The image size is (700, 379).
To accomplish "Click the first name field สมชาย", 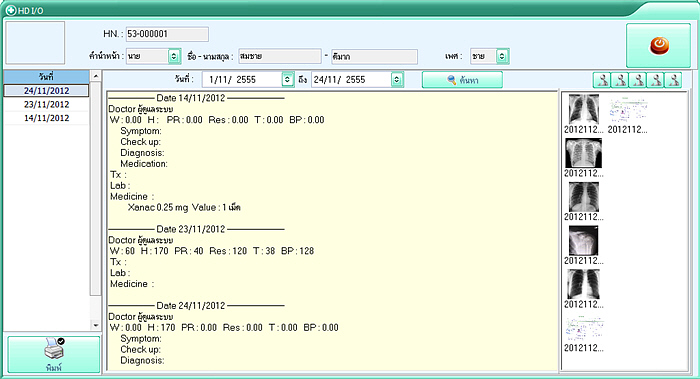I will pos(279,56).
